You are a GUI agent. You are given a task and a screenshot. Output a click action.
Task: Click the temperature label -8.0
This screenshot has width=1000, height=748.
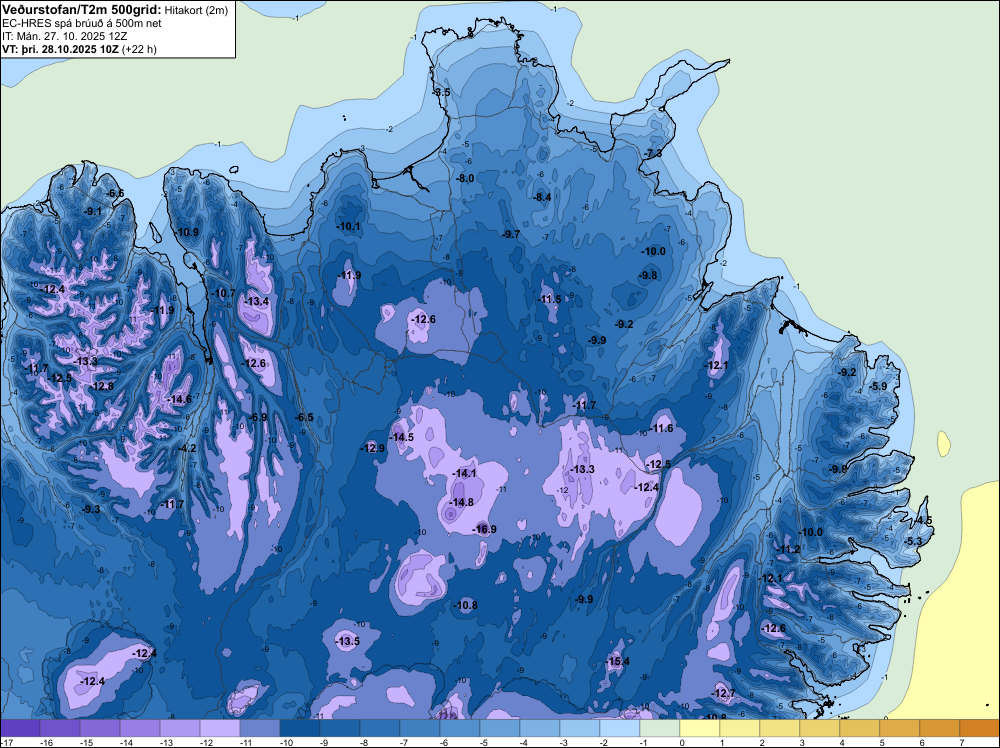pyautogui.click(x=465, y=179)
